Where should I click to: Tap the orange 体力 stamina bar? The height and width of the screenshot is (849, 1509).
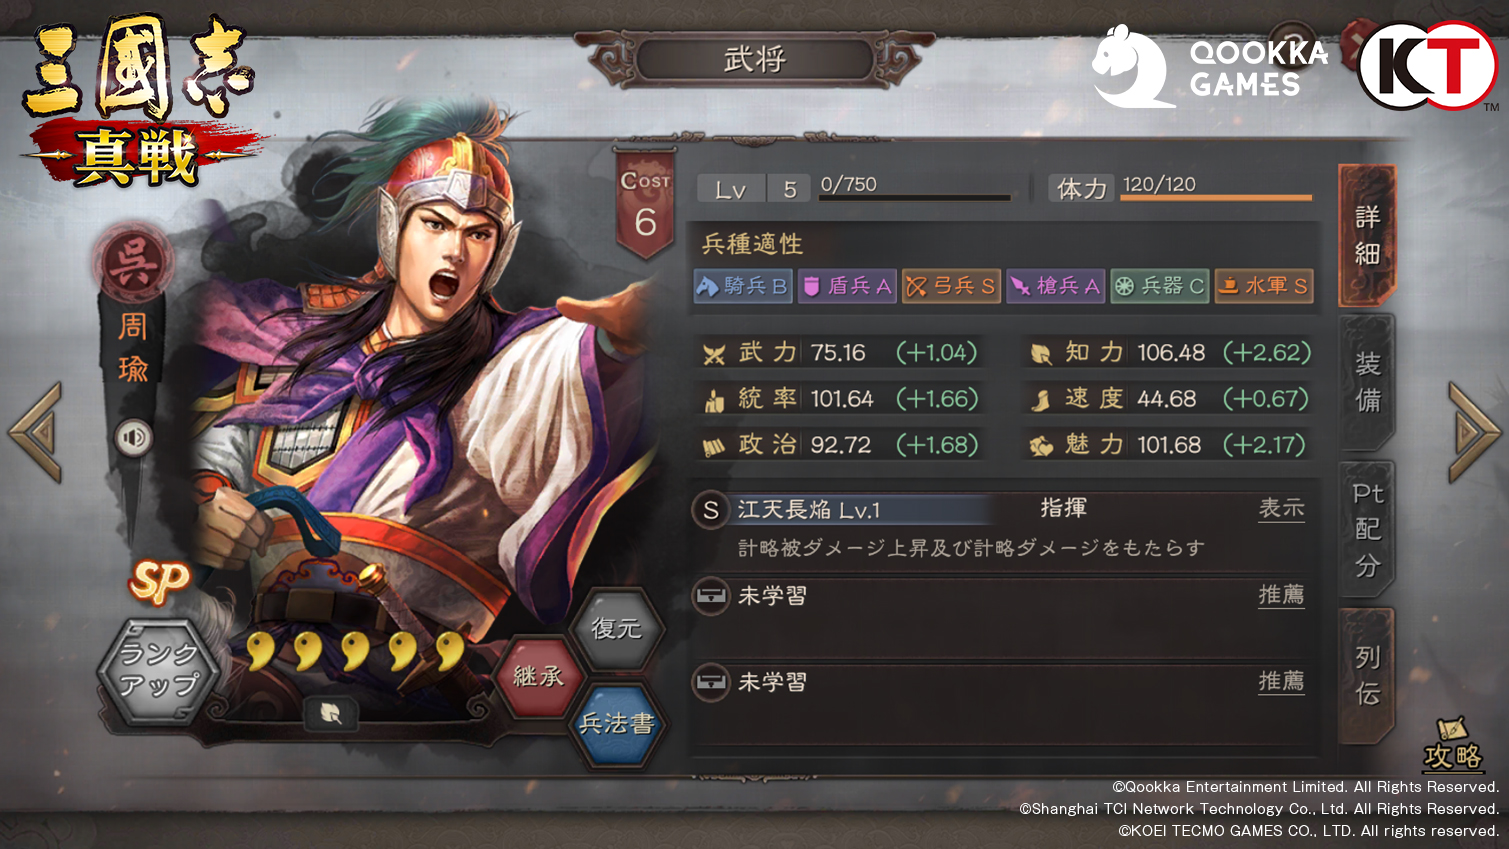coord(1215,198)
